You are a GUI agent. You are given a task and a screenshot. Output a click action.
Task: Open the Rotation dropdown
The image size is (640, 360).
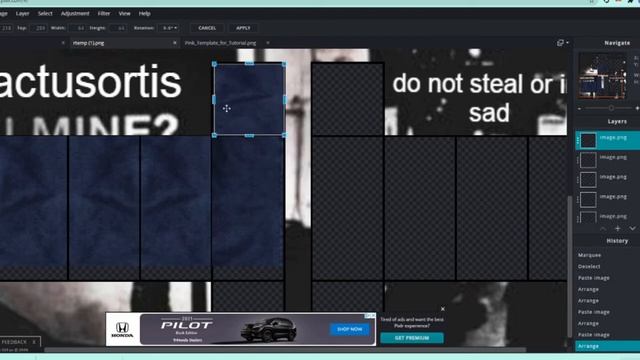coord(170,28)
